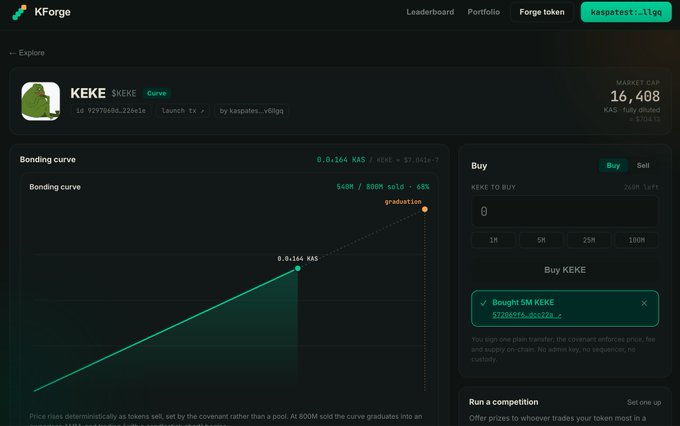The image size is (680, 426).
Task: Open the launch tx link
Action: 183,111
